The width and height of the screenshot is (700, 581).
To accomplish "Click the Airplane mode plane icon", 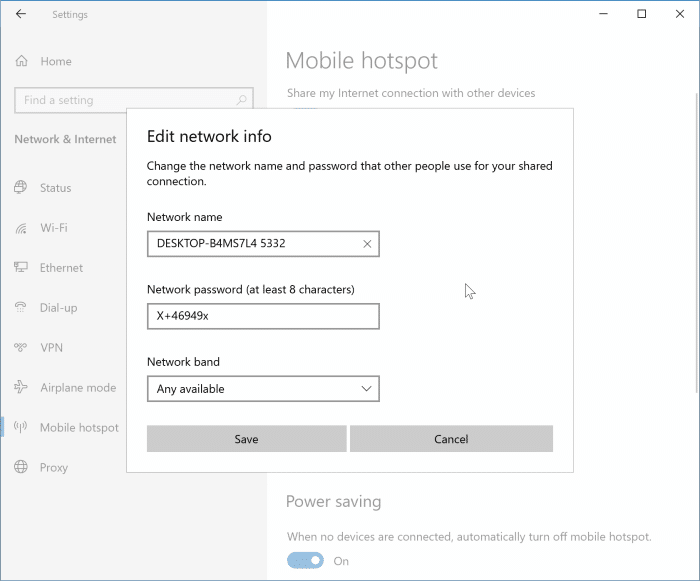I will point(21,387).
